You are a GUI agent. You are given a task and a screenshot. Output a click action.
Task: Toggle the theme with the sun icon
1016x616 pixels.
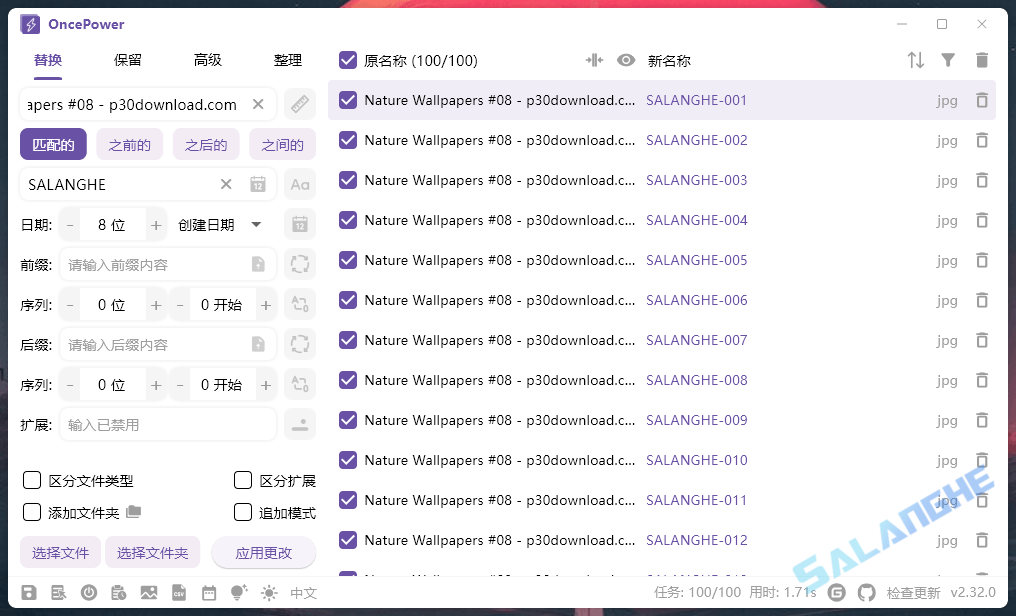(269, 592)
